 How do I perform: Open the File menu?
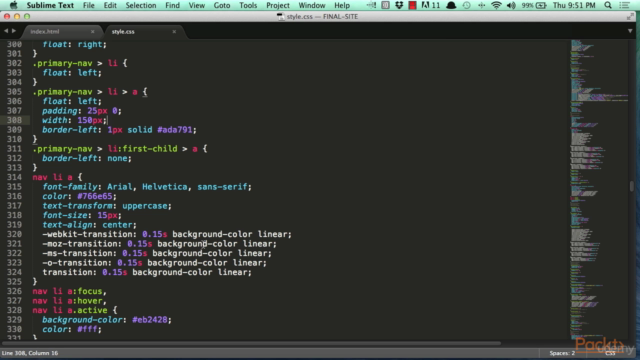coord(89,5)
